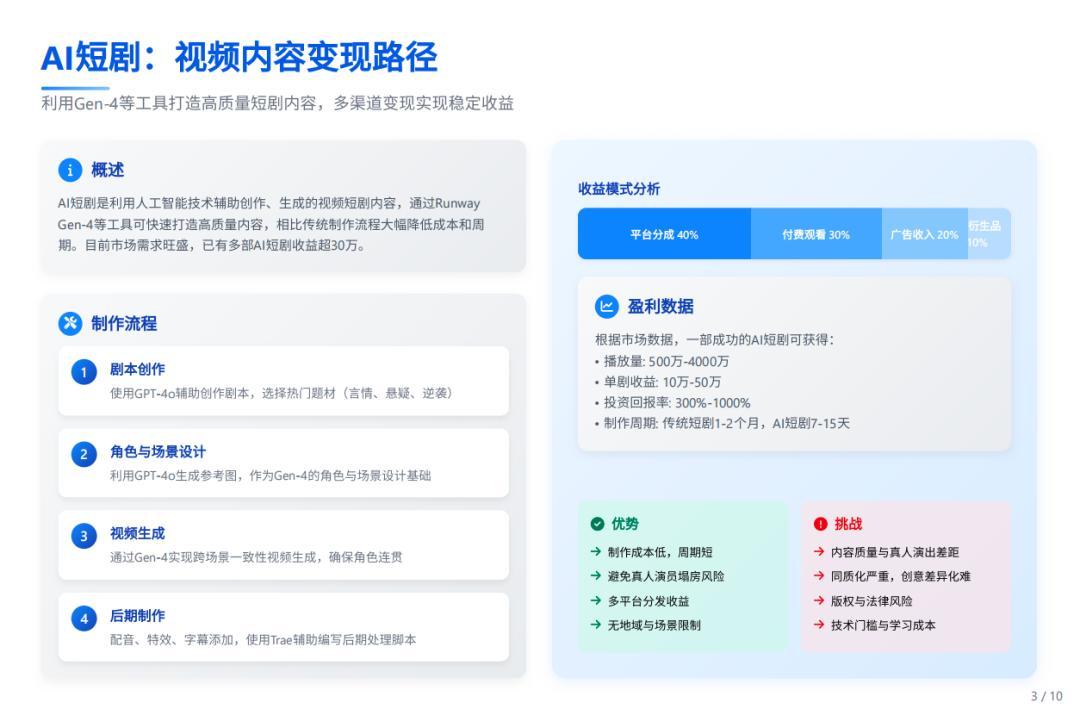
Task: Click the step 4 number circle
Action: coord(84,618)
